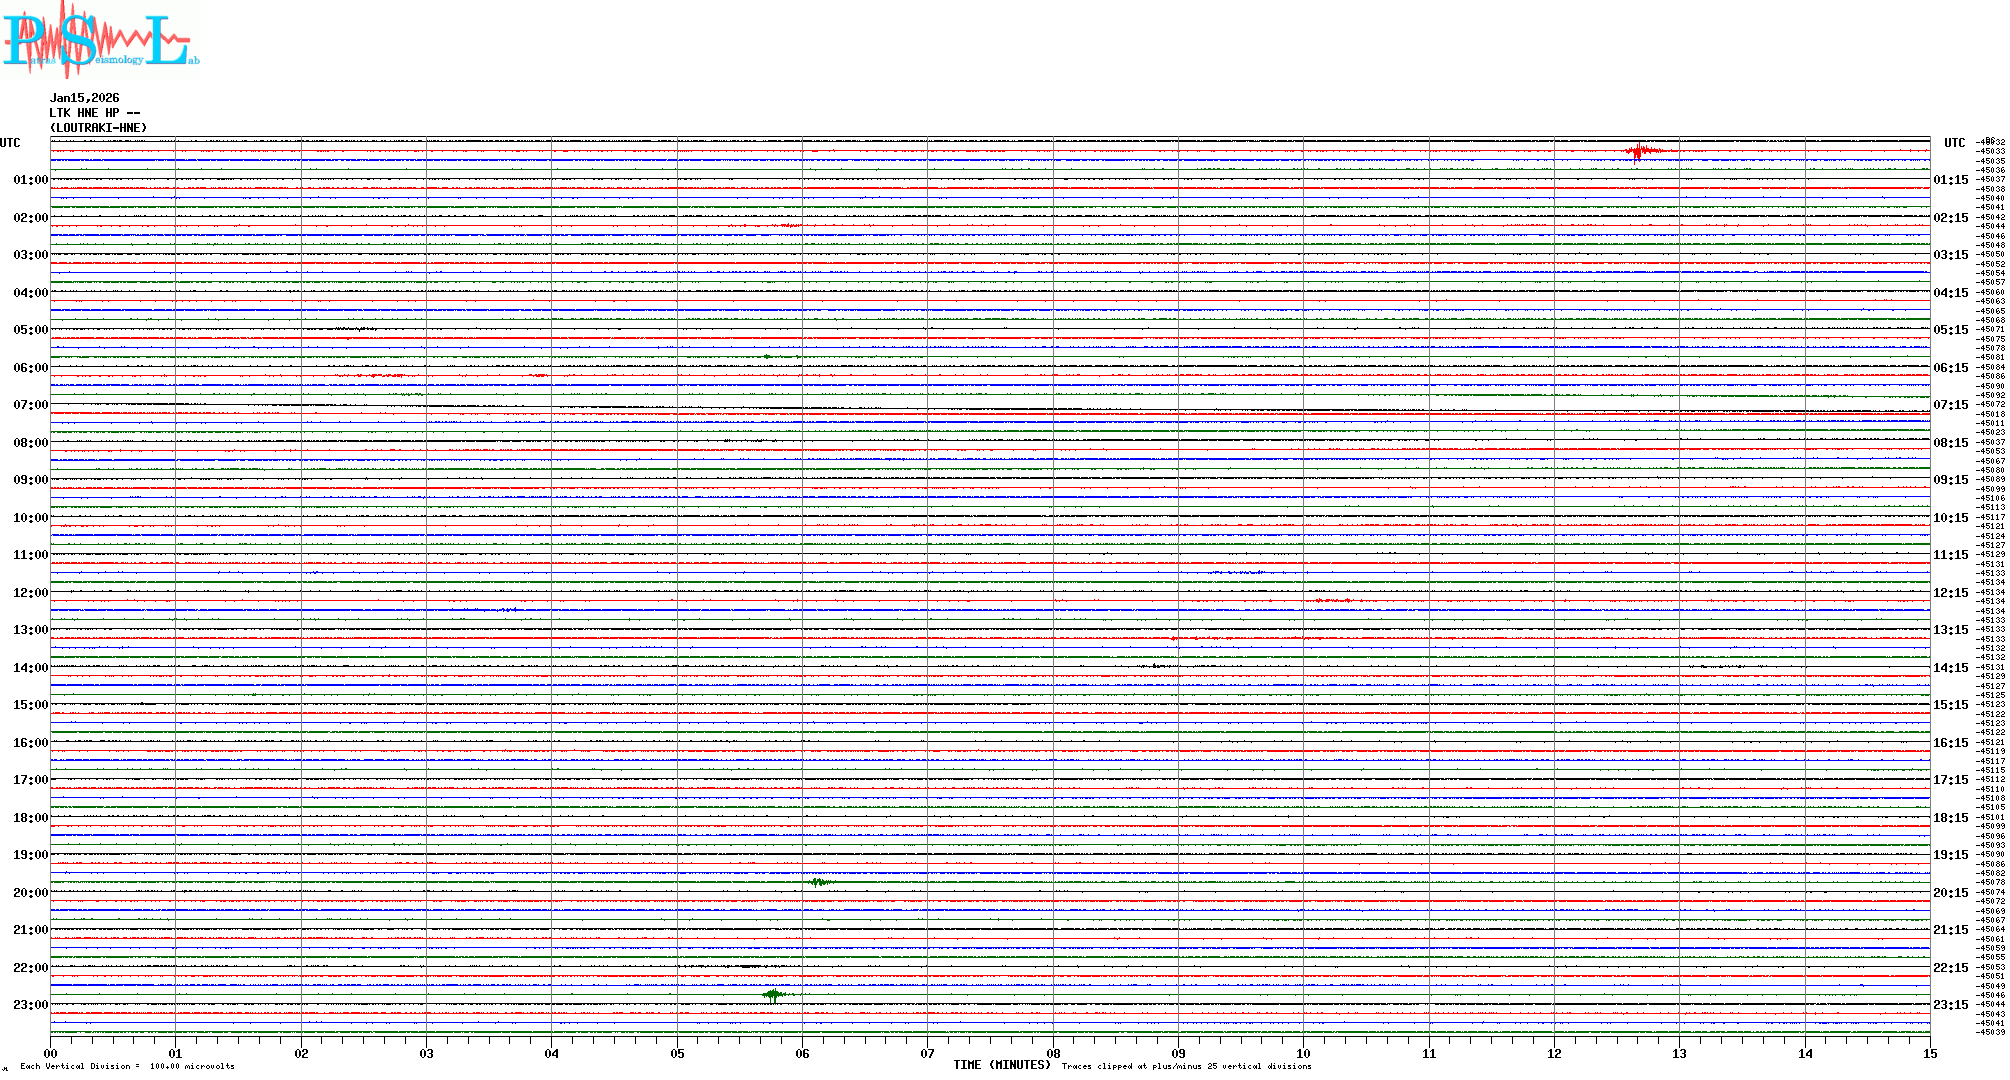The height and width of the screenshot is (1080, 2010).
Task: Click the left UTC axis header
Action: point(10,143)
